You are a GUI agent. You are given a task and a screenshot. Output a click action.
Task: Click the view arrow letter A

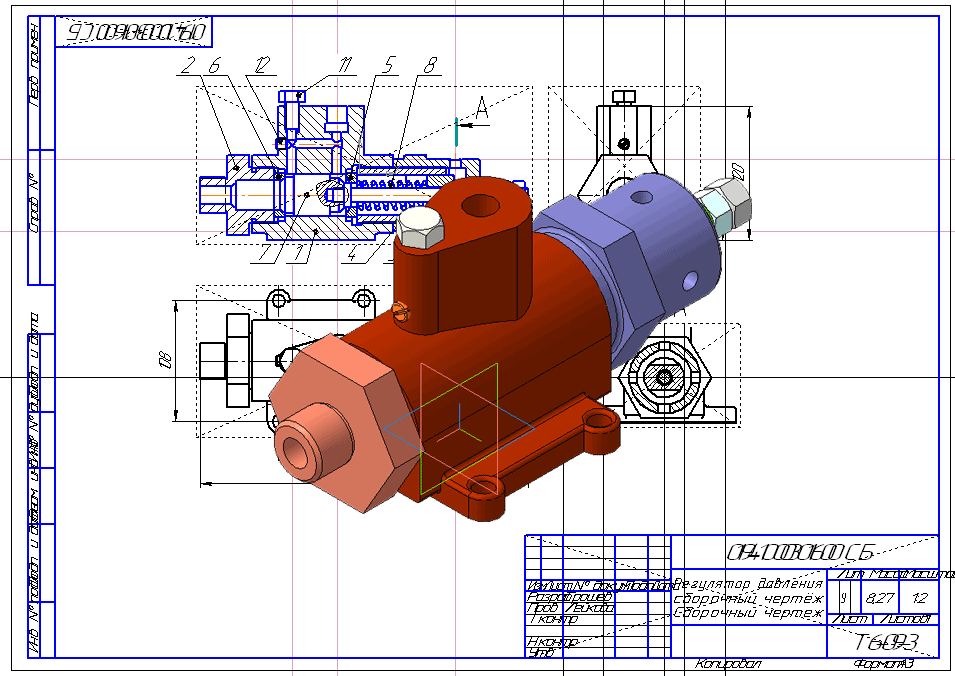482,108
